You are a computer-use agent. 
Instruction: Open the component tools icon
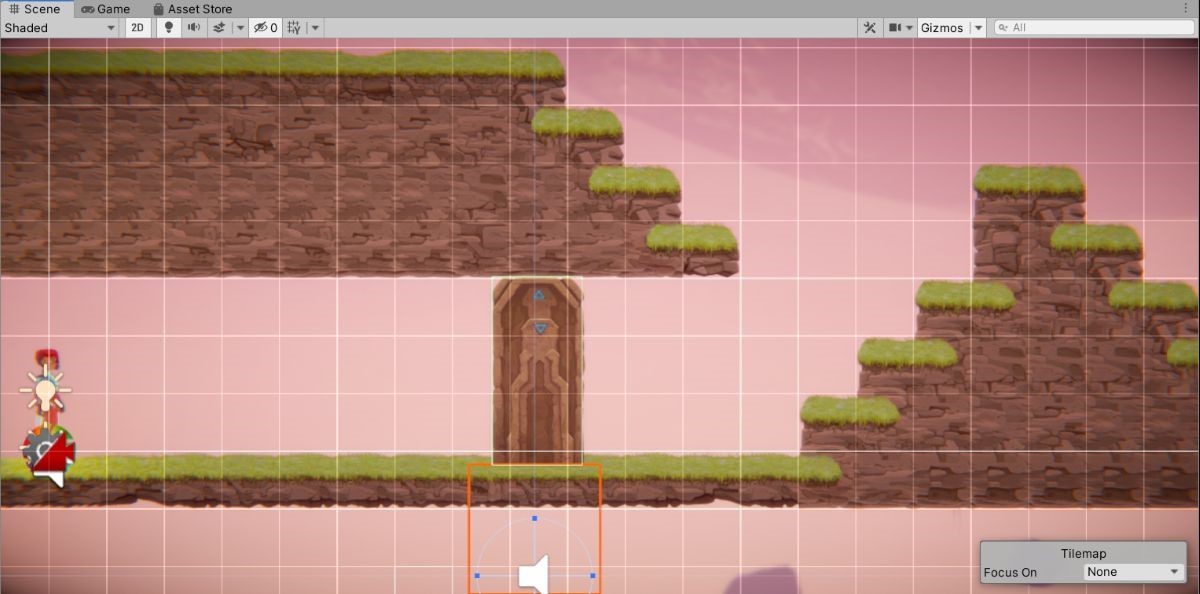(x=870, y=28)
